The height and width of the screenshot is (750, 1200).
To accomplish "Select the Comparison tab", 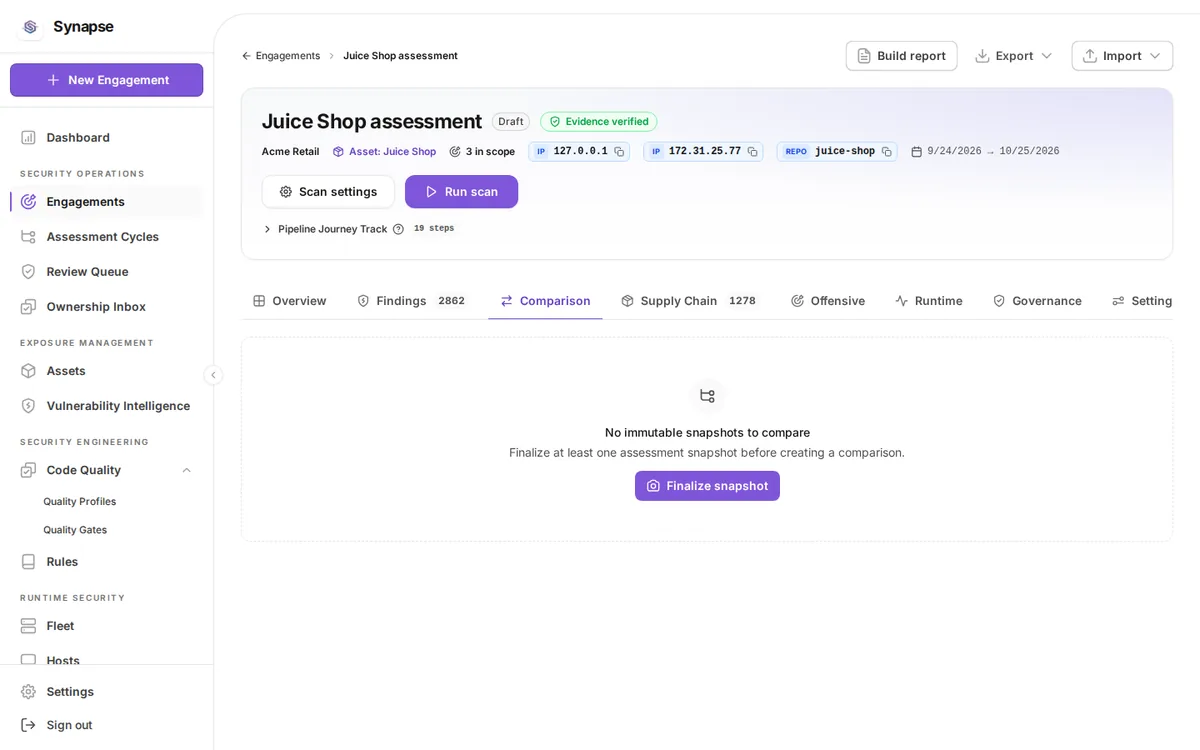I will point(545,301).
